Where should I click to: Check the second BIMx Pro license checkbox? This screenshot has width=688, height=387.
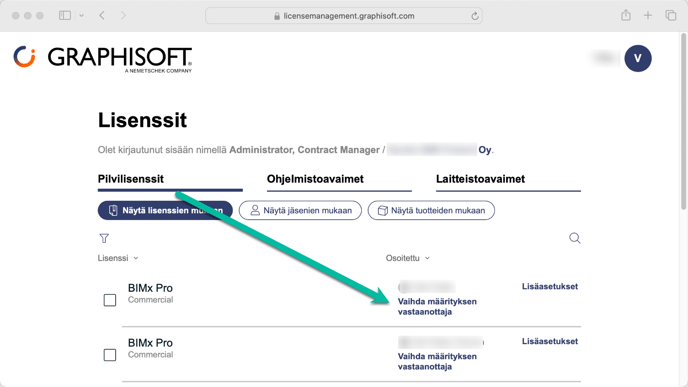point(110,355)
